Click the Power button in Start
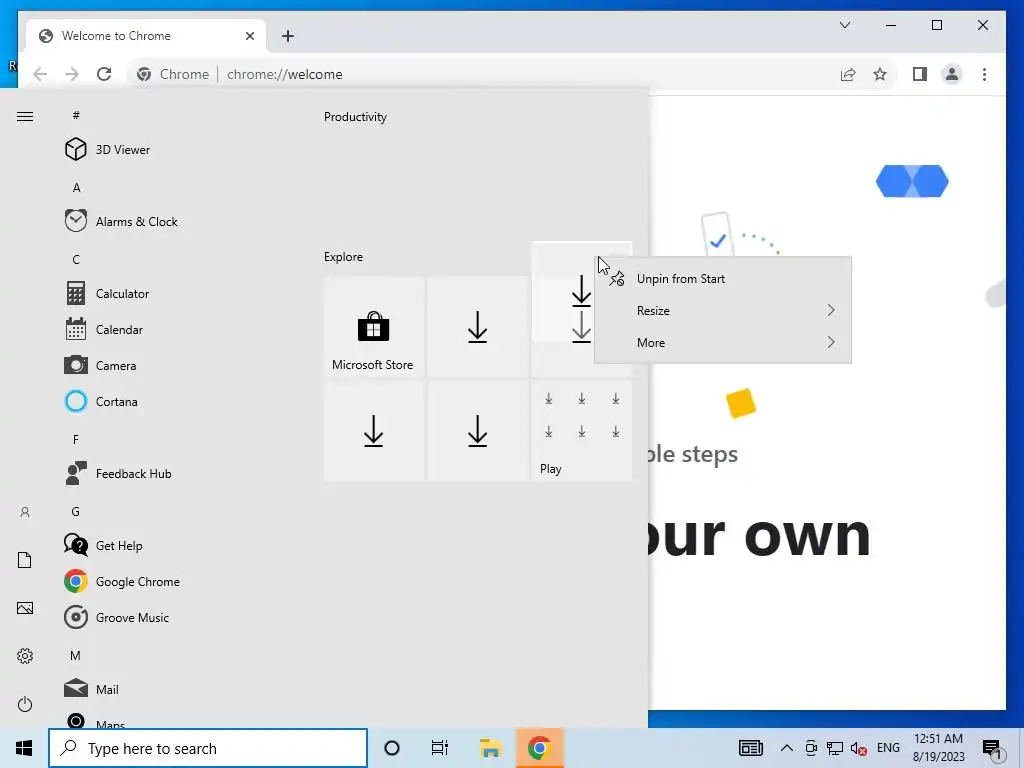Viewport: 1024px width, 768px height. (x=25, y=704)
